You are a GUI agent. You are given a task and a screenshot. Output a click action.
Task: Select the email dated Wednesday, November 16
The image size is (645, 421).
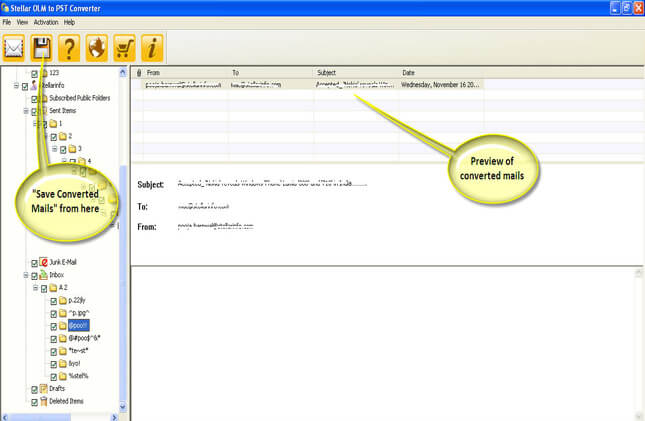point(307,85)
